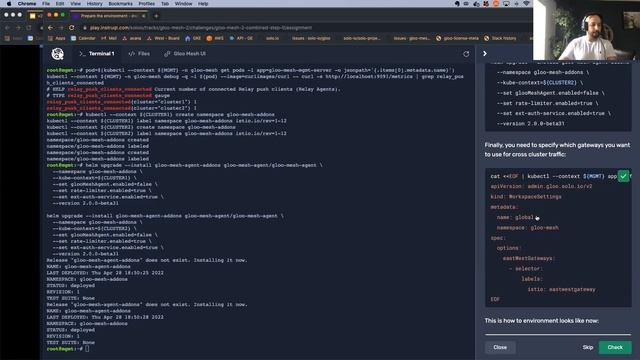Switch to the Files tab
This screenshot has width=640, height=360.
click(x=139, y=53)
